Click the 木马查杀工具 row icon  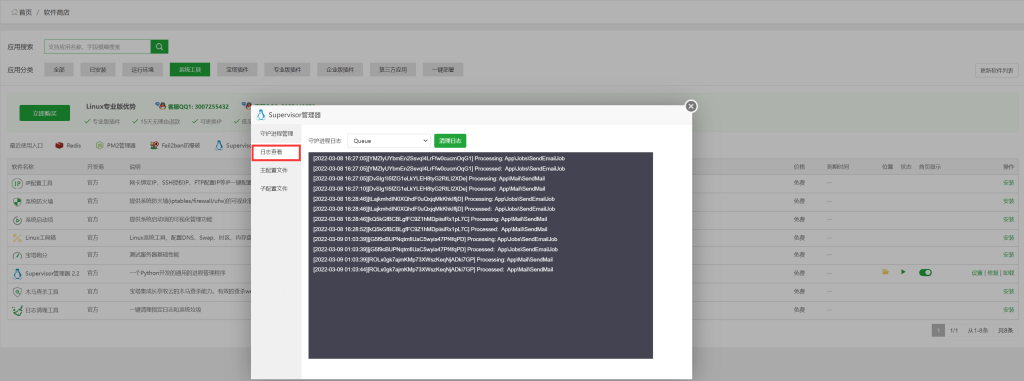[x=17, y=291]
